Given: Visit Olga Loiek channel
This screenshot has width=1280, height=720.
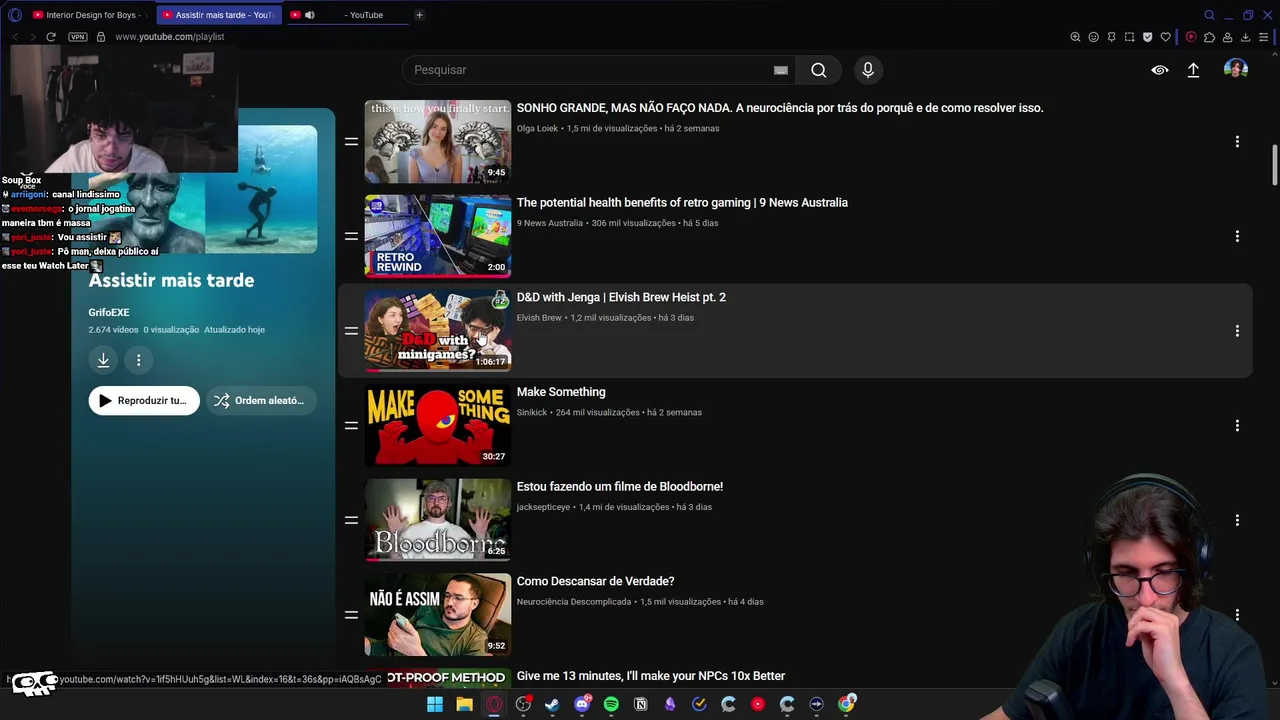Looking at the screenshot, I should (537, 128).
